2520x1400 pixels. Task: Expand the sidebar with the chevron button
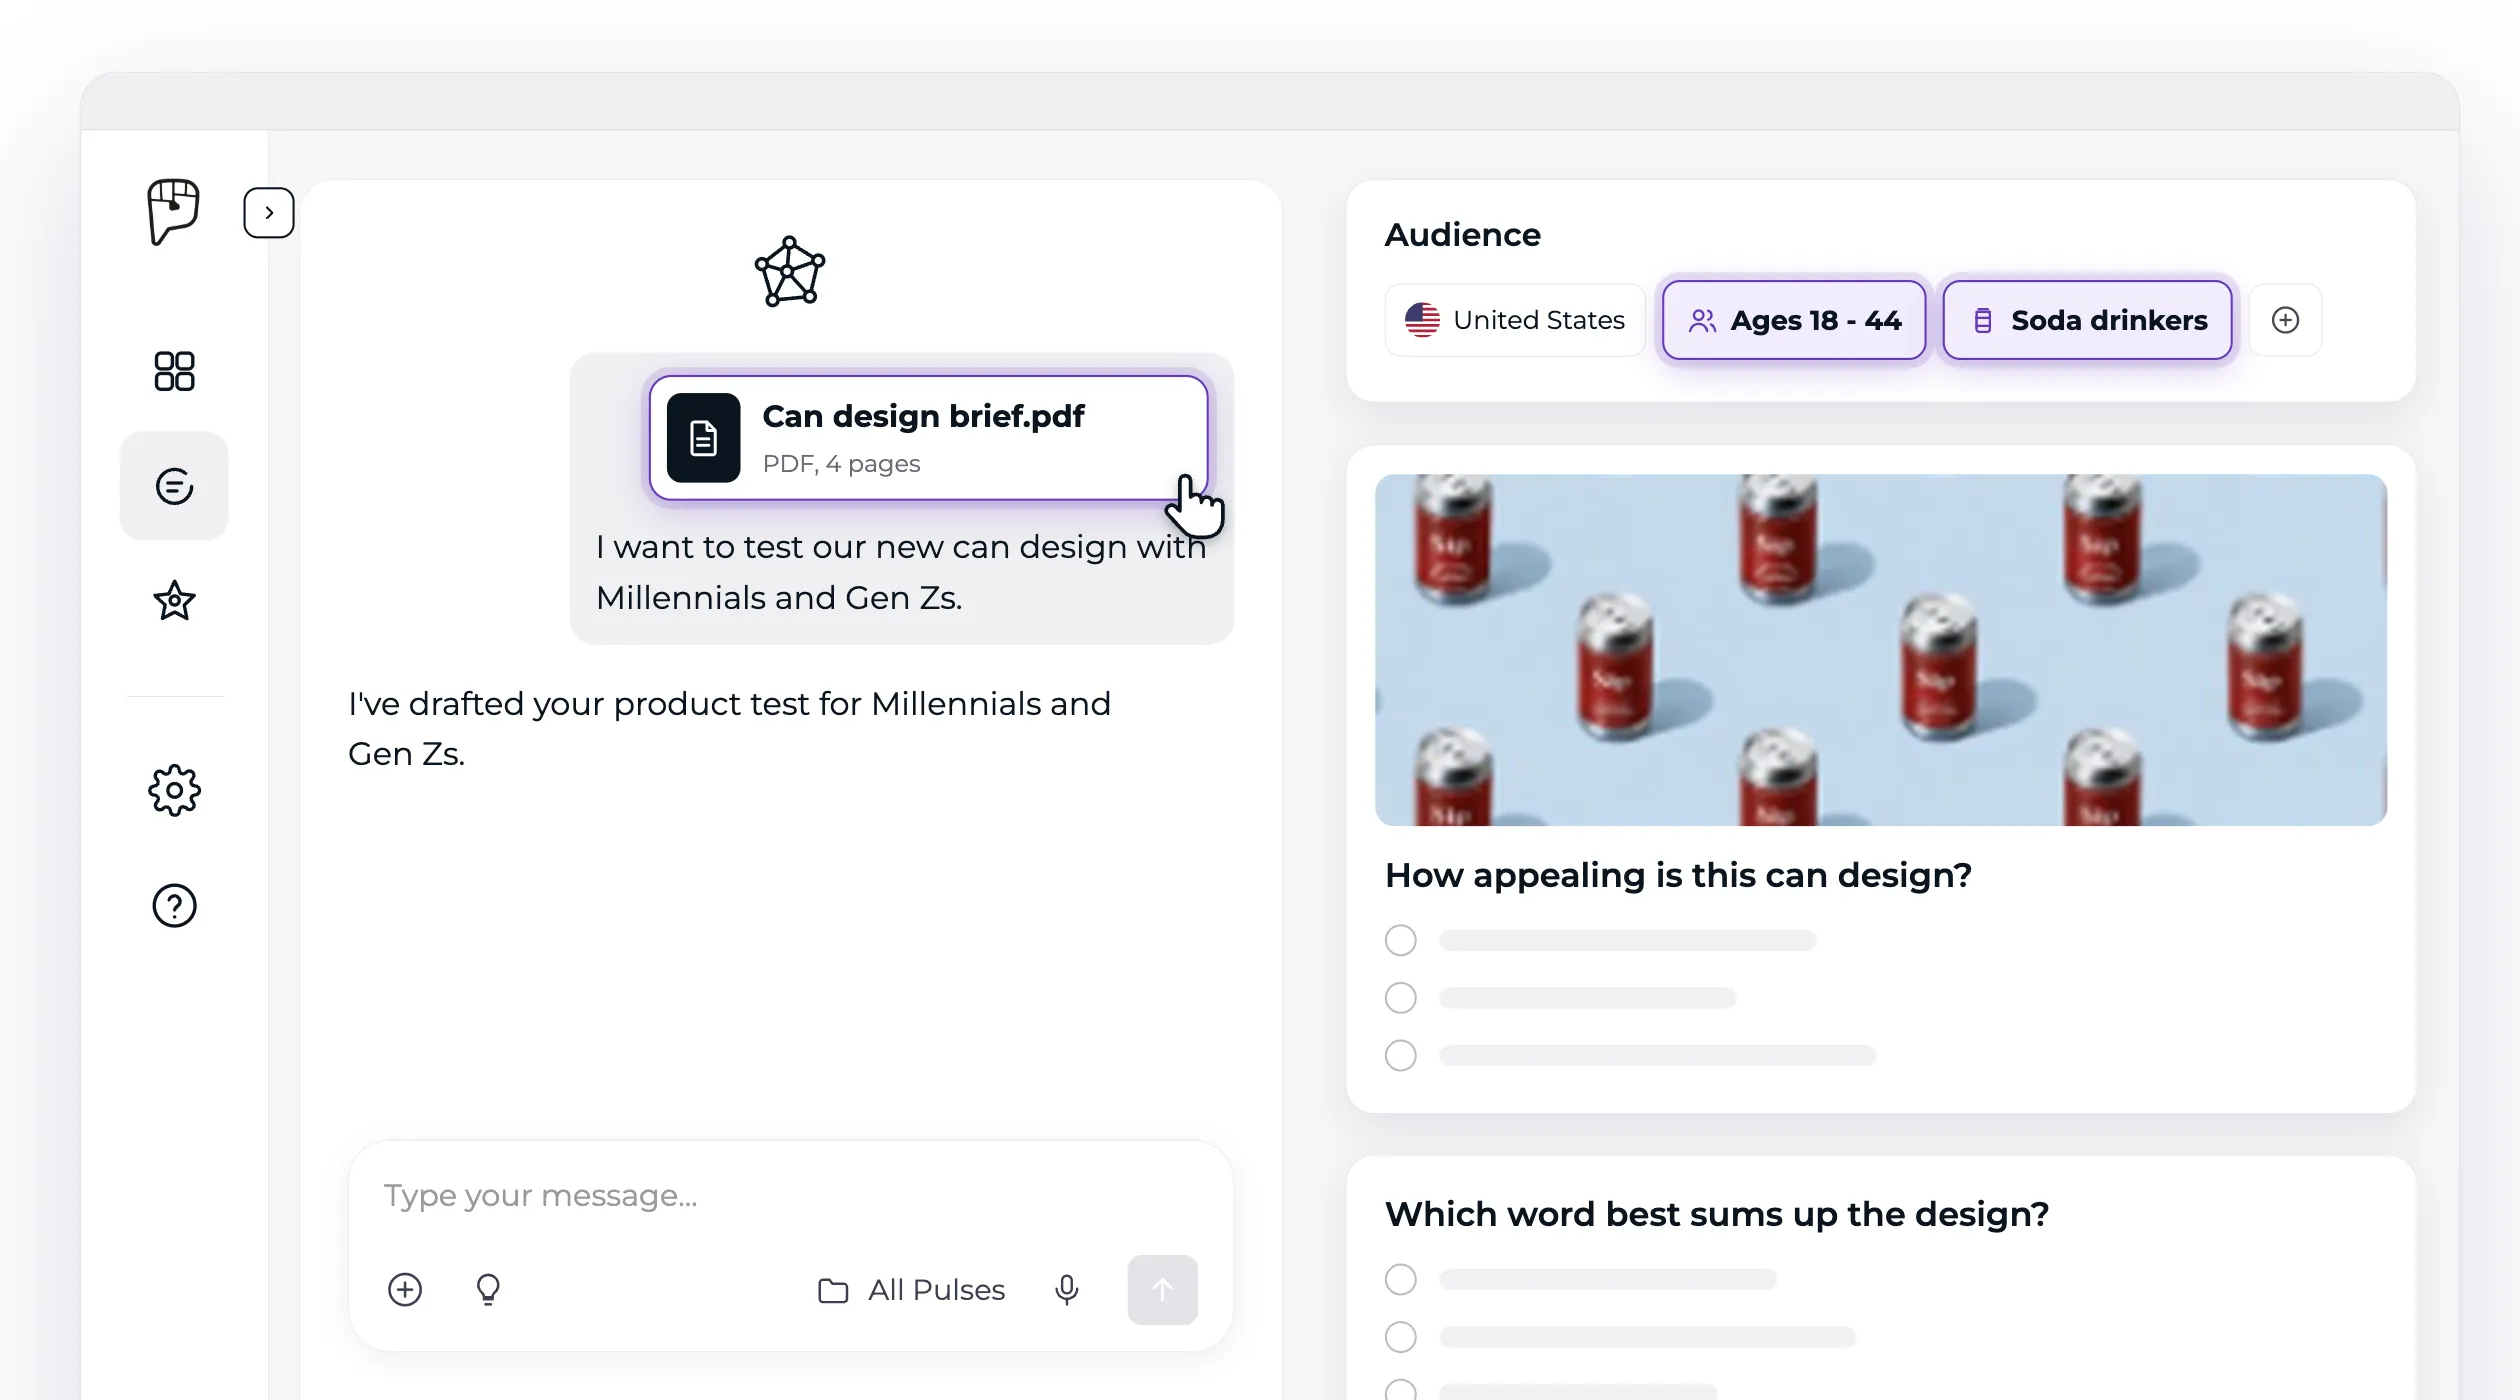tap(269, 212)
